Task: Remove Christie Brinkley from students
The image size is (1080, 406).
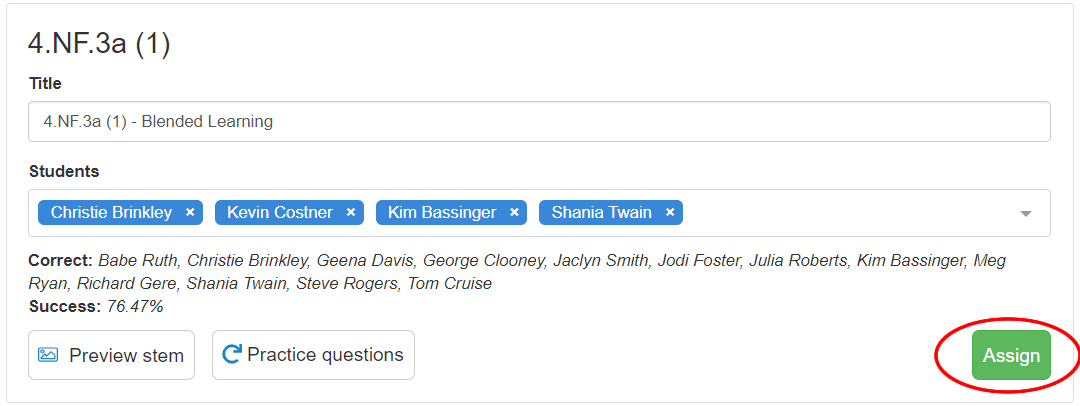Action: pos(190,212)
